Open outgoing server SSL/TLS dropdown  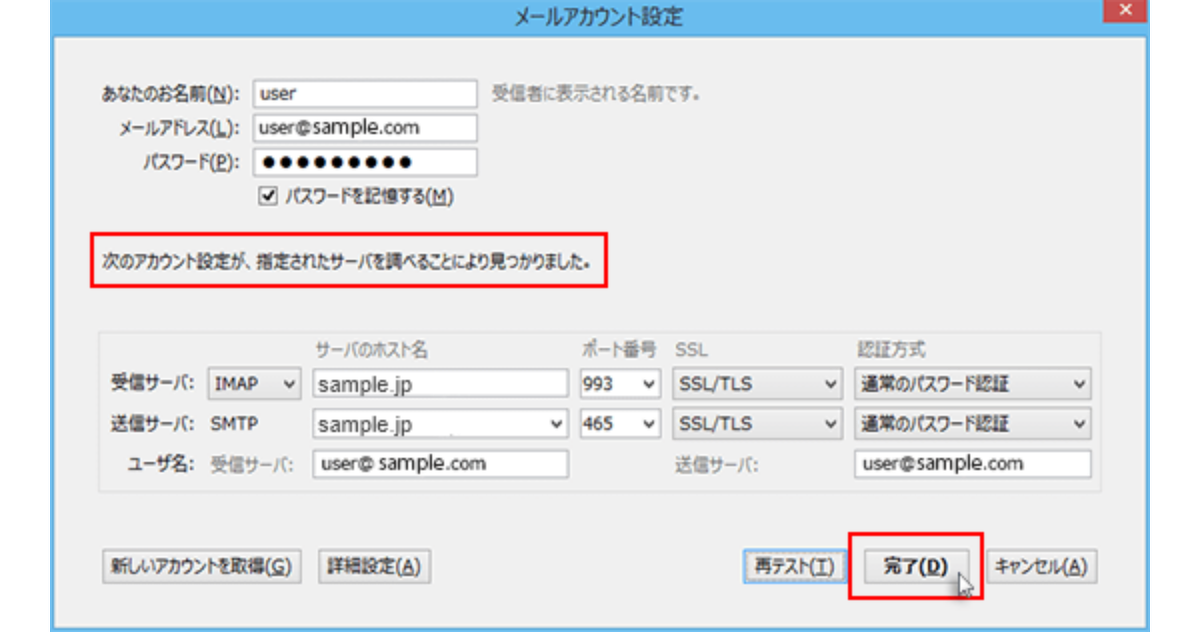coord(756,424)
